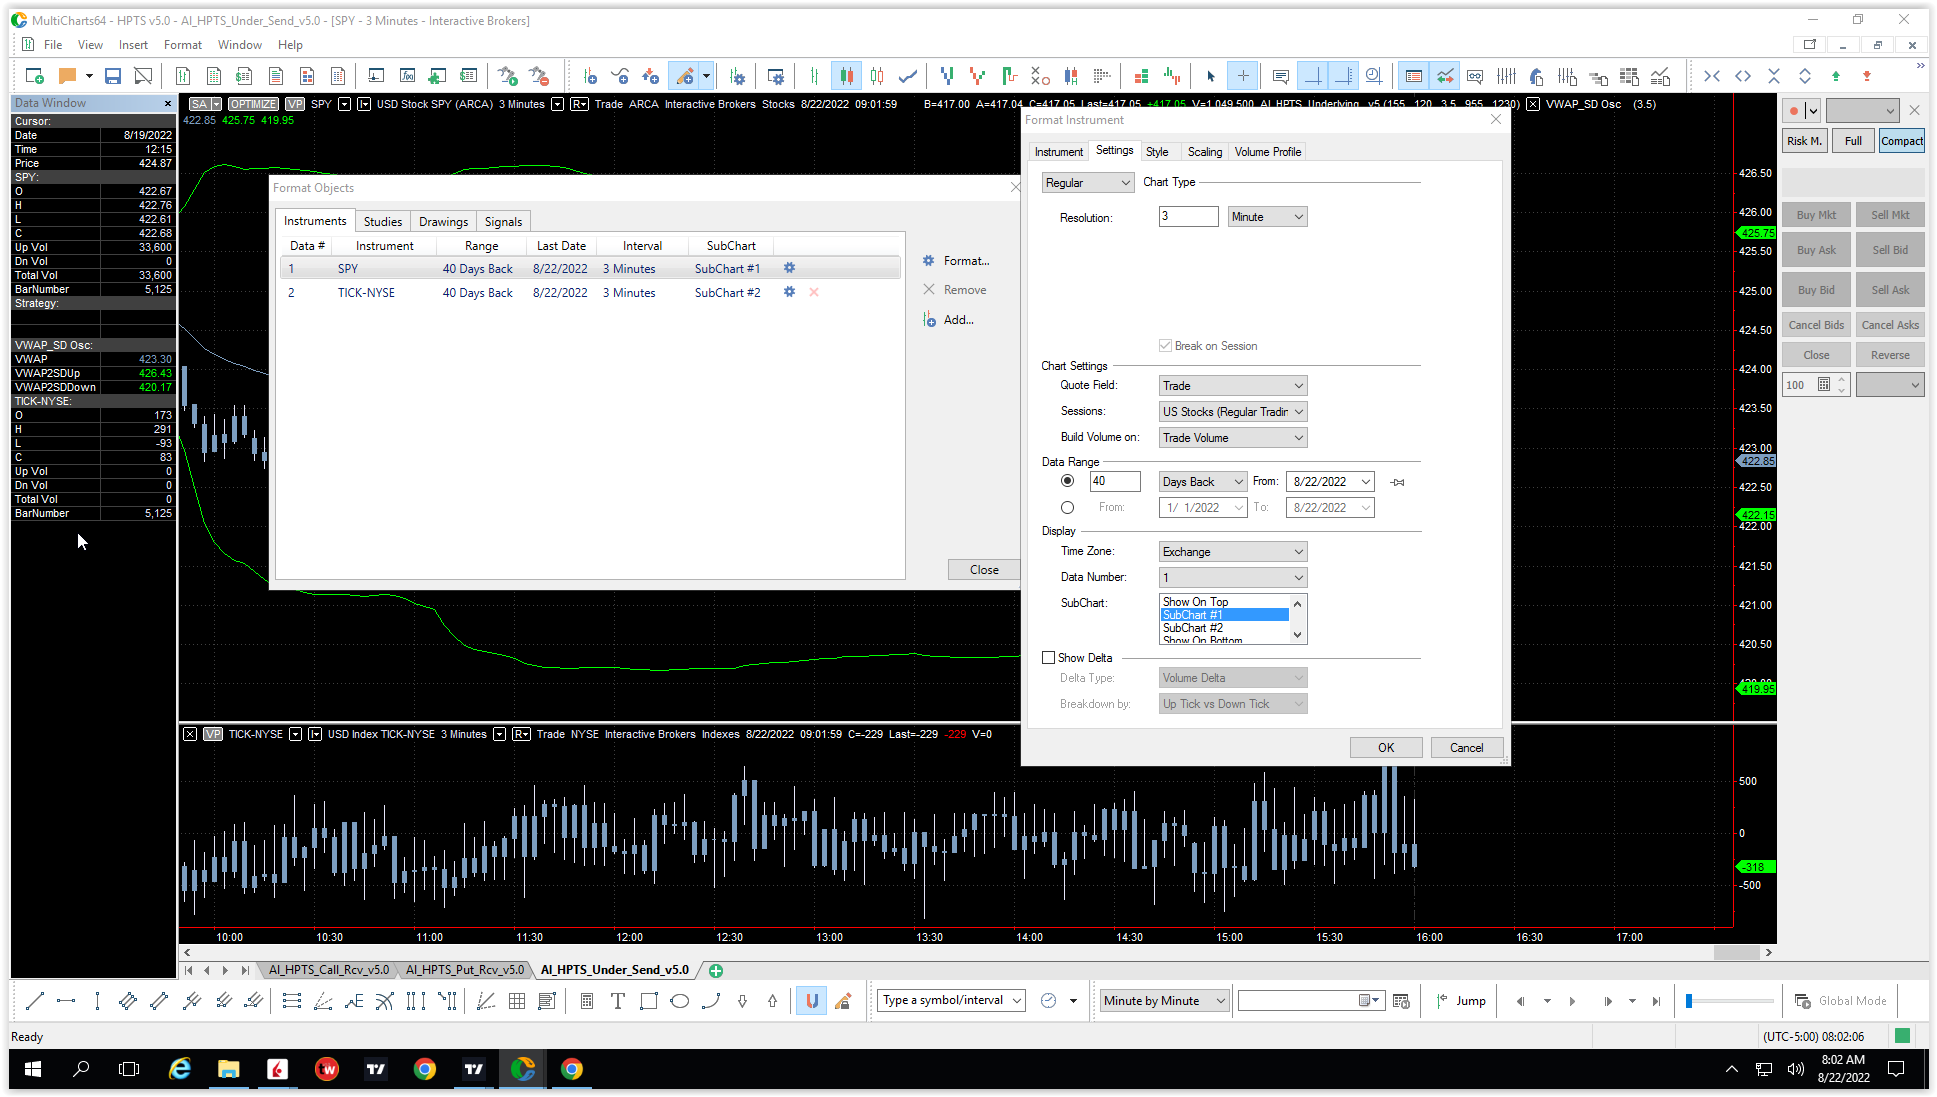Image resolution: width=1937 pixels, height=1097 pixels.
Task: Click the add new chart tab plus icon
Action: (x=716, y=970)
